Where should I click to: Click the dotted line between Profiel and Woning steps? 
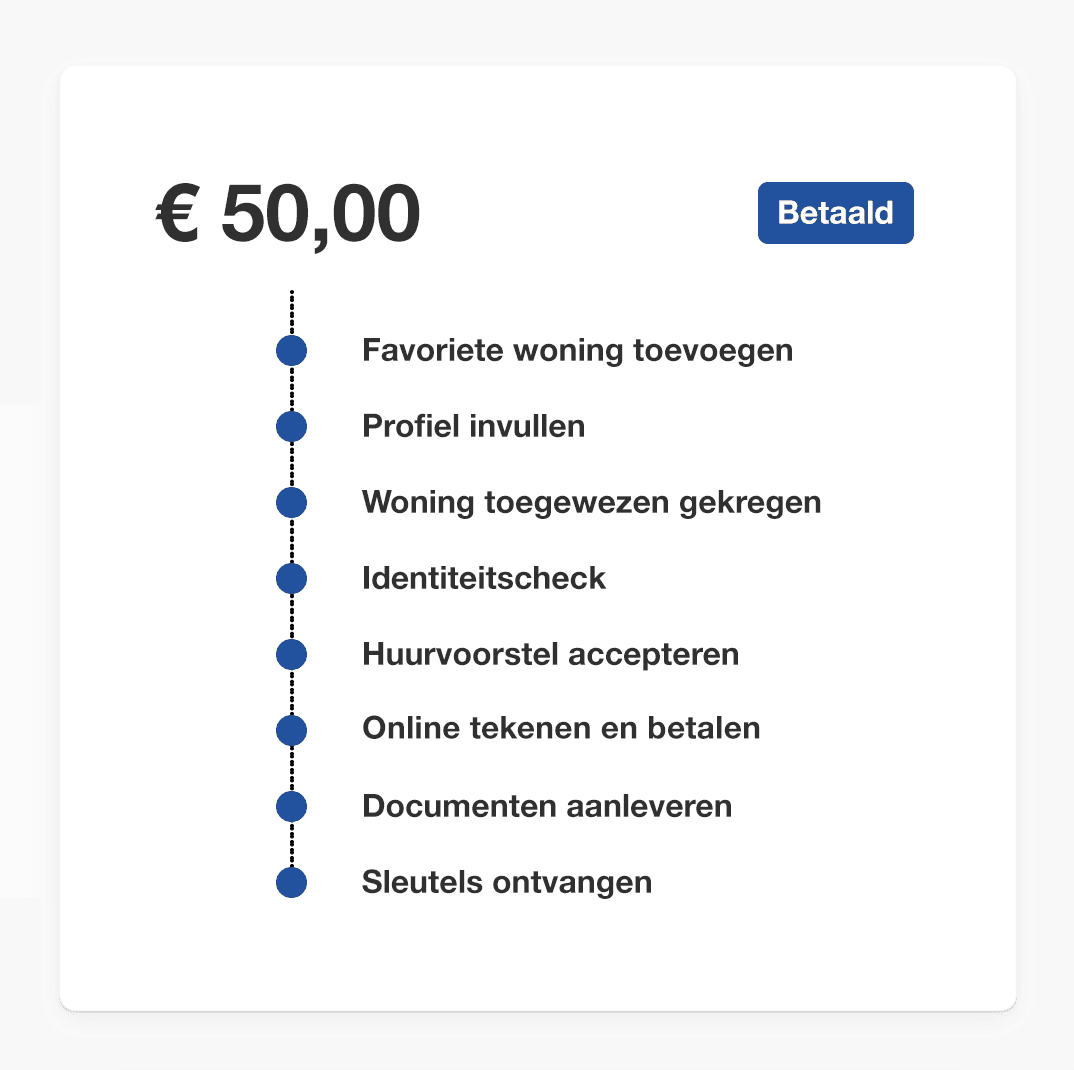pos(291,465)
